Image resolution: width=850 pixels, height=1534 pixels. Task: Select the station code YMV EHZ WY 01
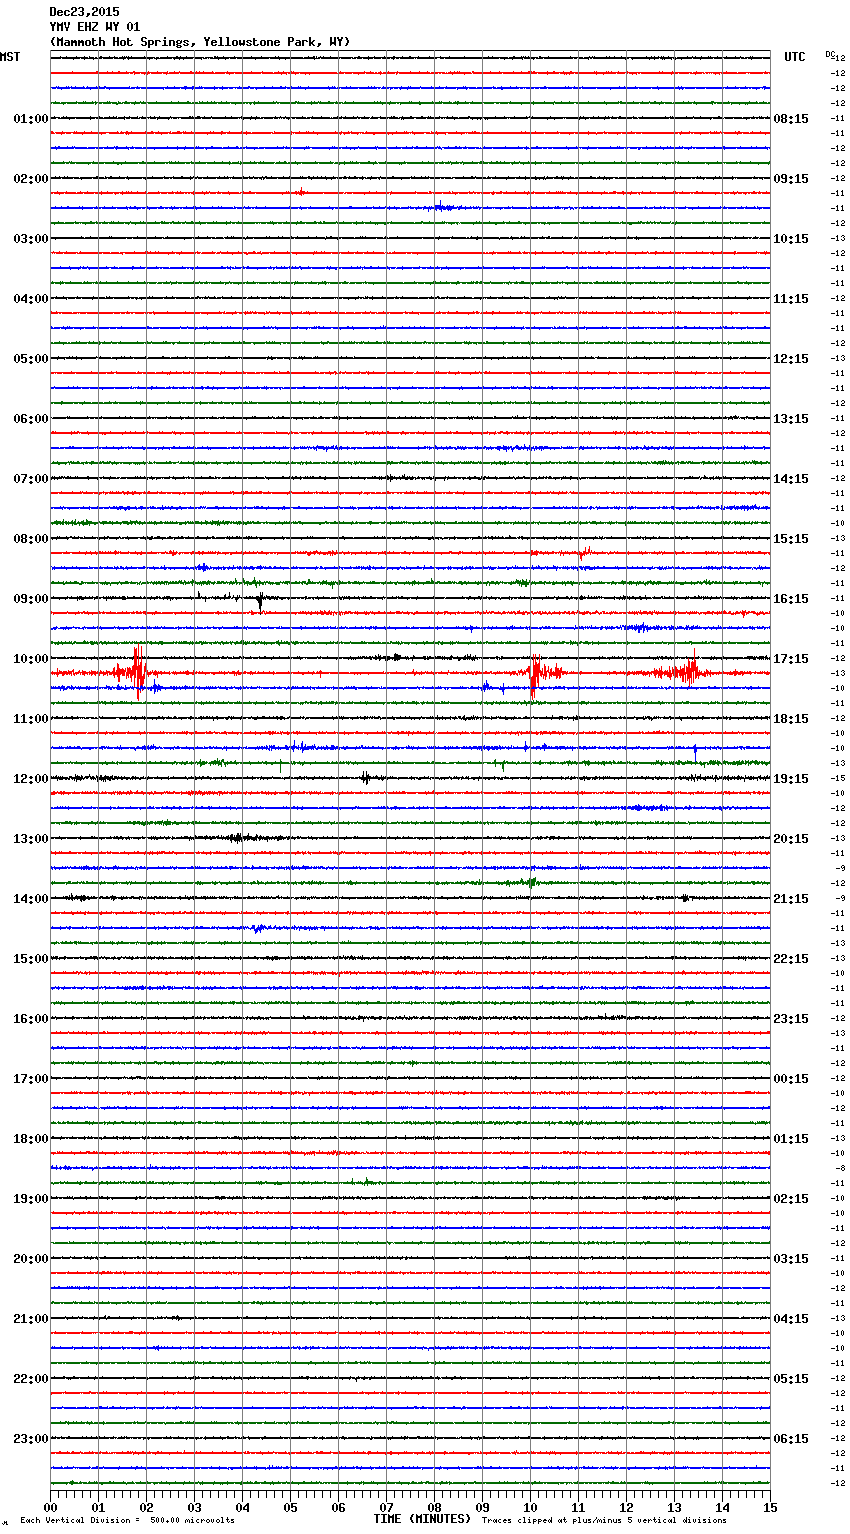[x=95, y=27]
